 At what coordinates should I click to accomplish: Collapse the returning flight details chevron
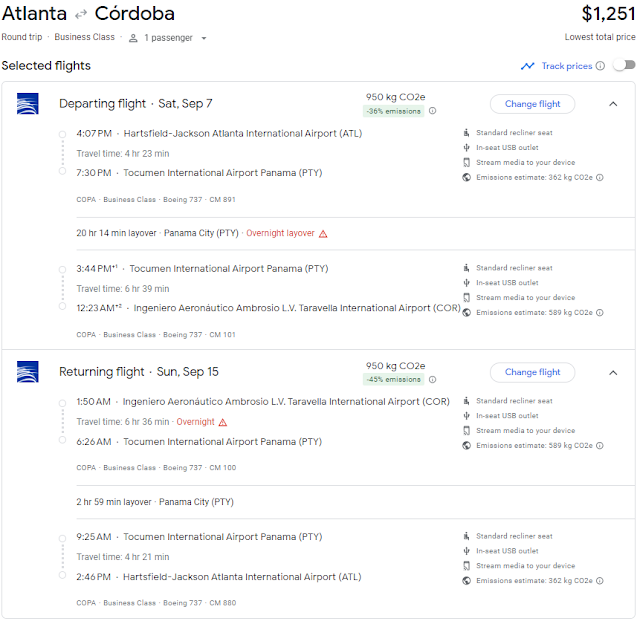pos(613,373)
